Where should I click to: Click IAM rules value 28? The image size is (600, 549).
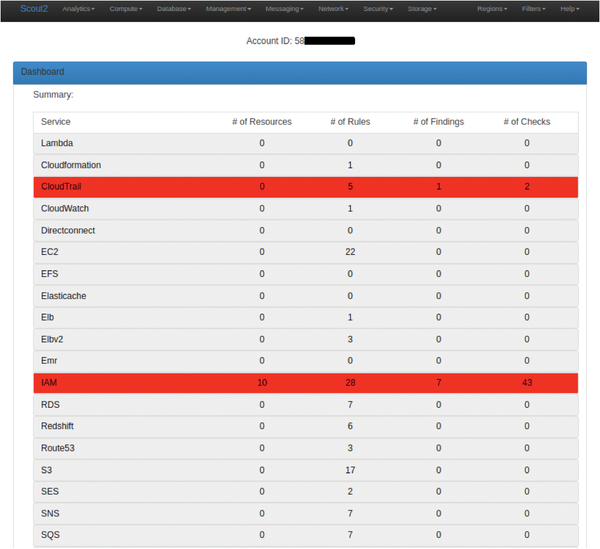[351, 383]
